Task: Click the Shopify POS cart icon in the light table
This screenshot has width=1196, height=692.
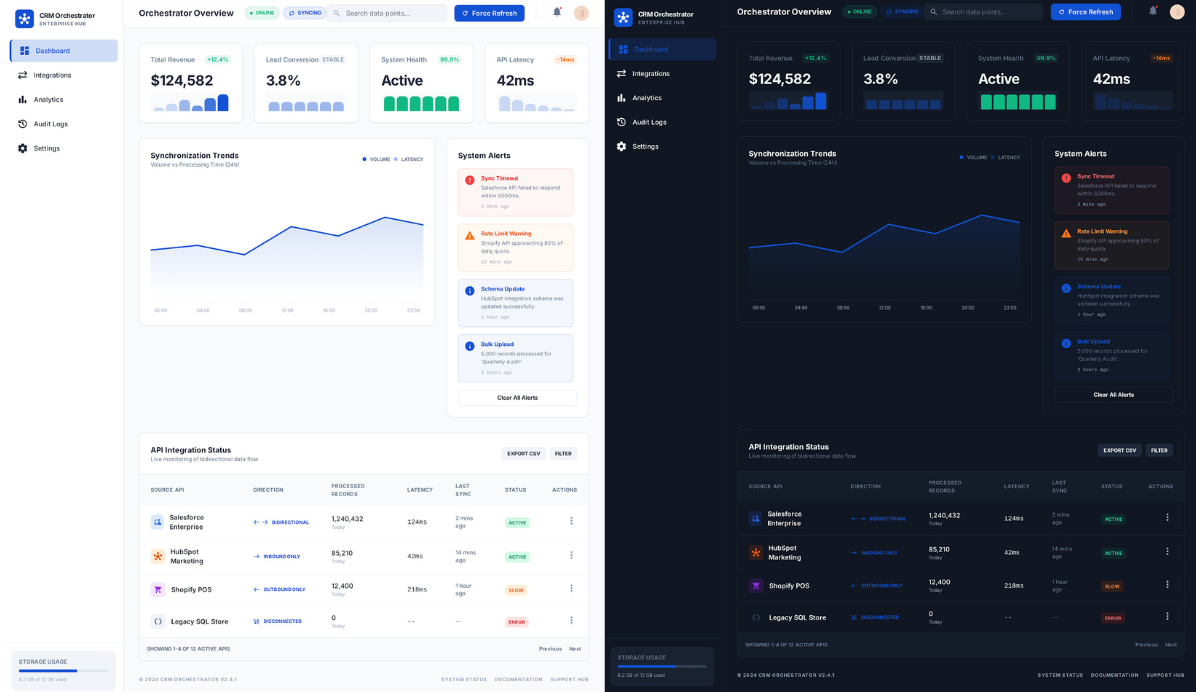Action: 157,589
